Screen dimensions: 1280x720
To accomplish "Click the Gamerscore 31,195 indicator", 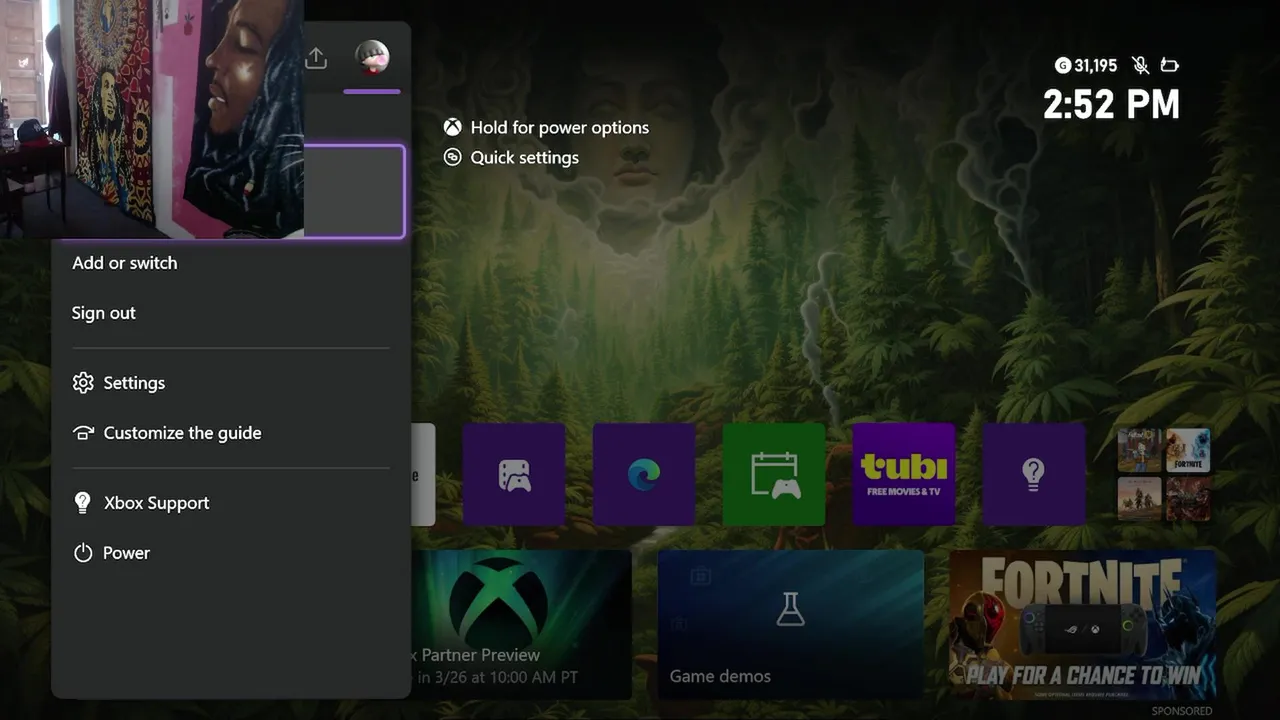I will [x=1086, y=65].
